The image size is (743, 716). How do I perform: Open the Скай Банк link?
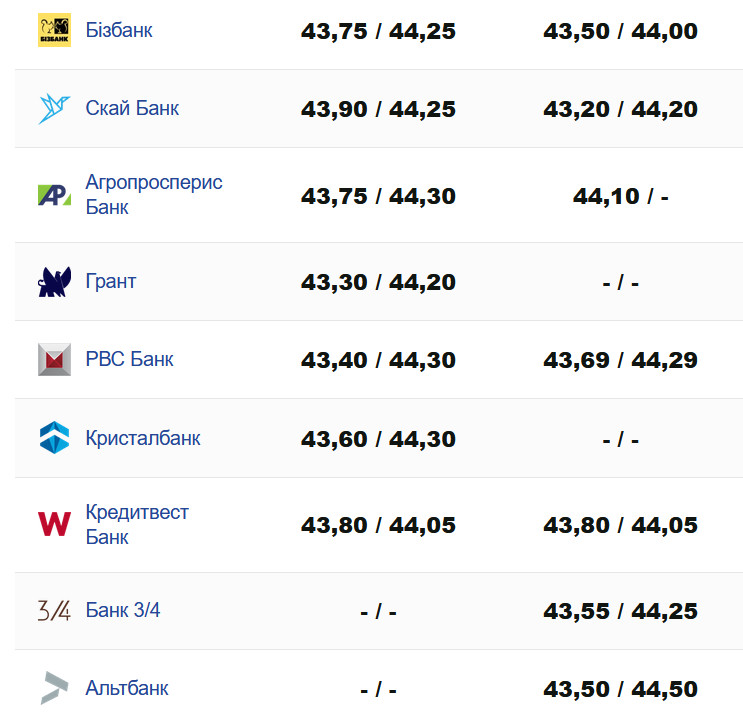click(132, 109)
